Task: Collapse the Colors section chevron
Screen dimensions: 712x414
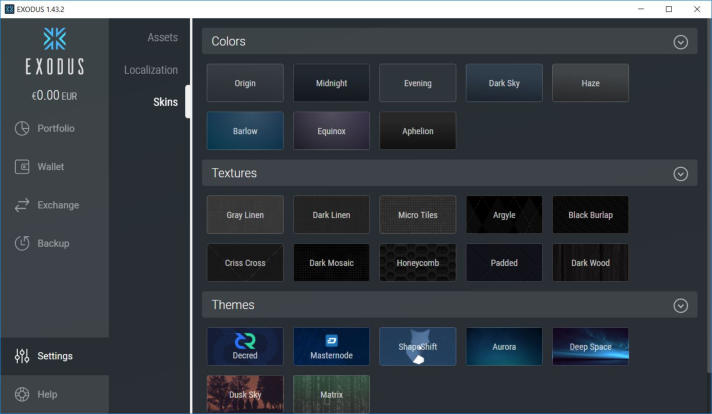Action: click(x=680, y=42)
